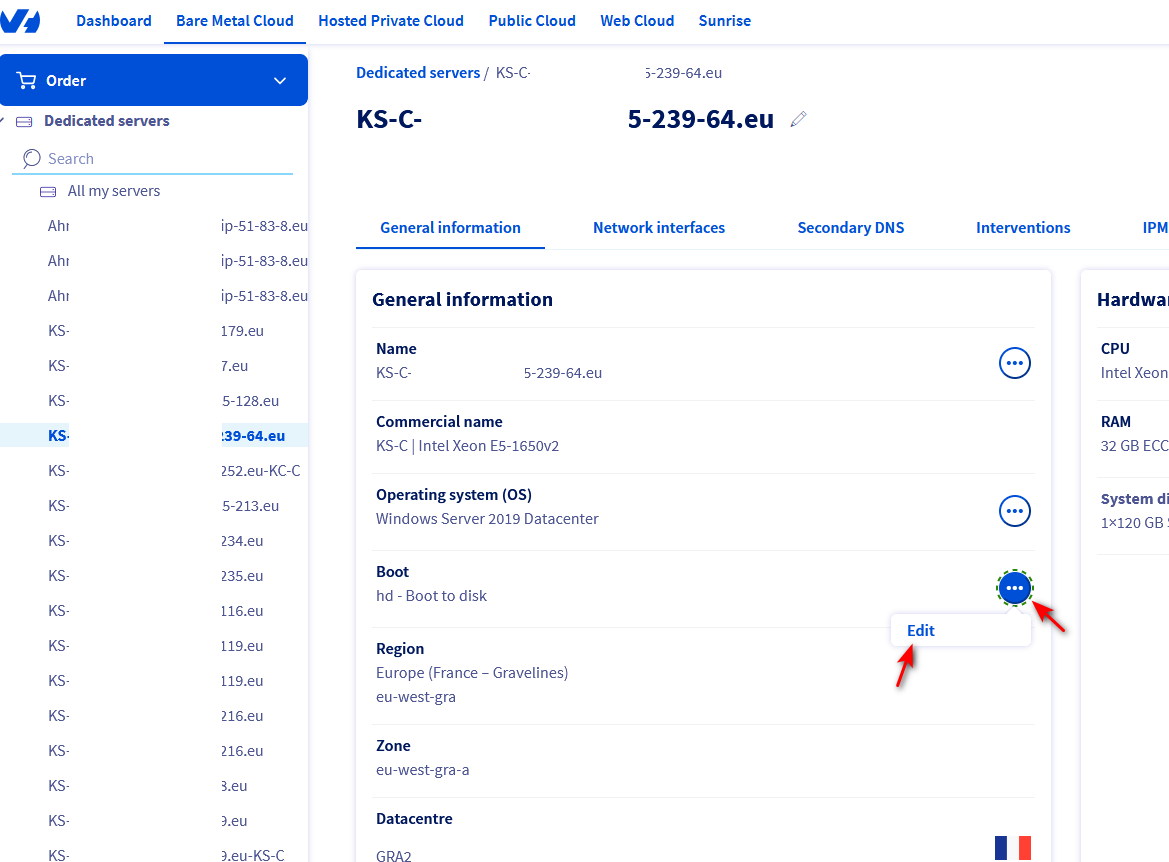Open Hosted Private Cloud section
1169x862 pixels.
click(x=391, y=21)
